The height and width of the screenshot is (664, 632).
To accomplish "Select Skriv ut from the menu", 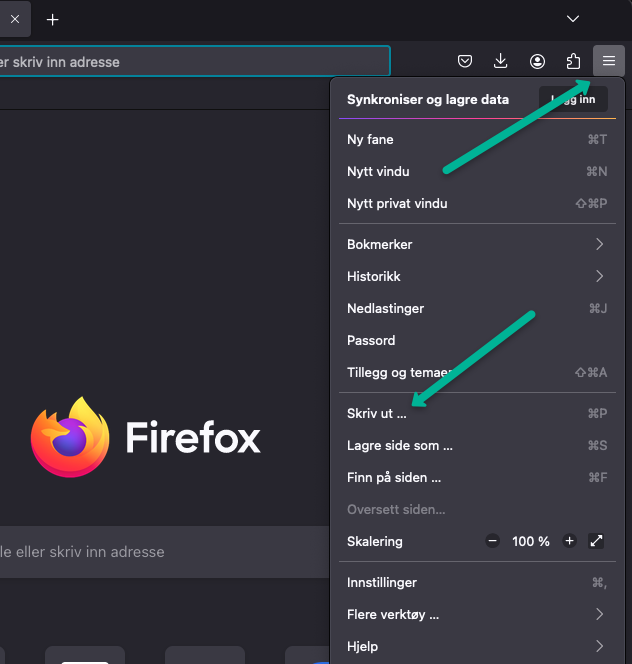I will tap(377, 413).
